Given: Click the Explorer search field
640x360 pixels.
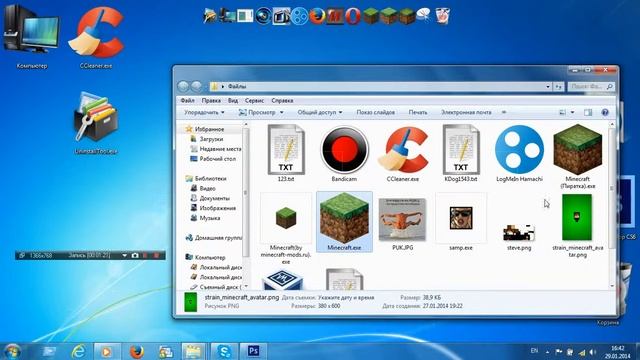Looking at the screenshot, I should pos(590,87).
